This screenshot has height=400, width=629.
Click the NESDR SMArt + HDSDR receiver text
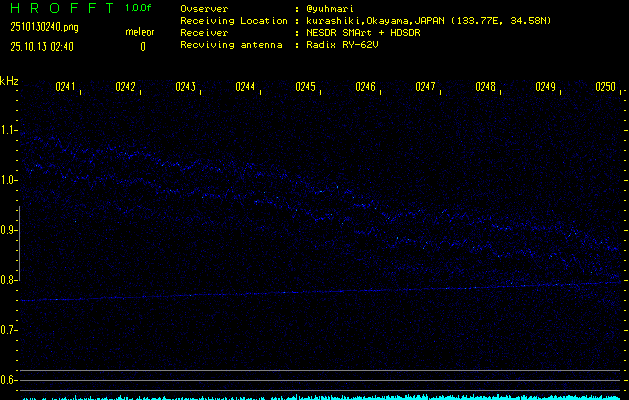tap(362, 32)
